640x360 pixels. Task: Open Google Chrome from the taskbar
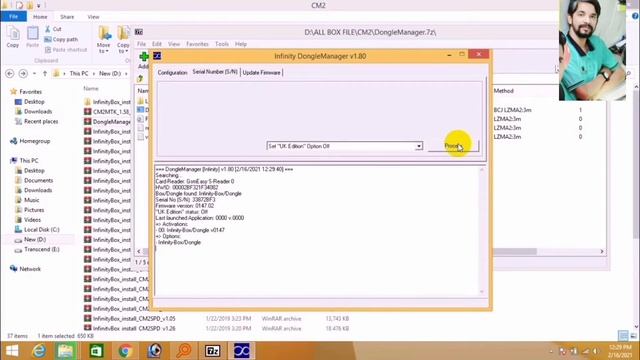pos(125,351)
